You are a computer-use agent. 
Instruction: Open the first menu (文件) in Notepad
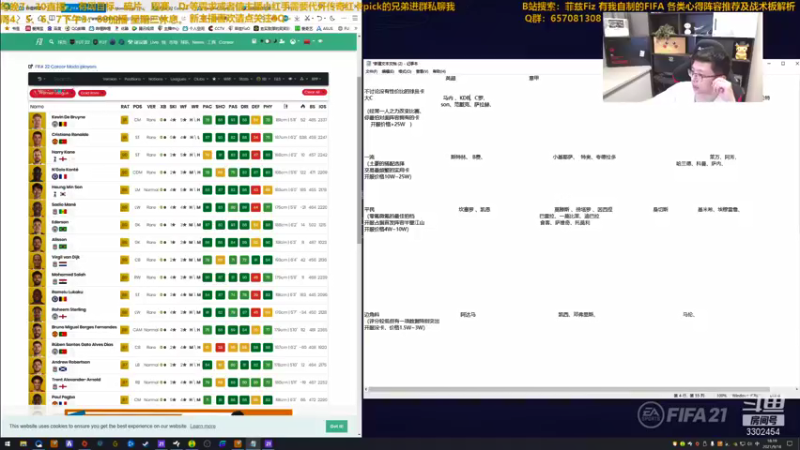pyautogui.click(x=371, y=71)
